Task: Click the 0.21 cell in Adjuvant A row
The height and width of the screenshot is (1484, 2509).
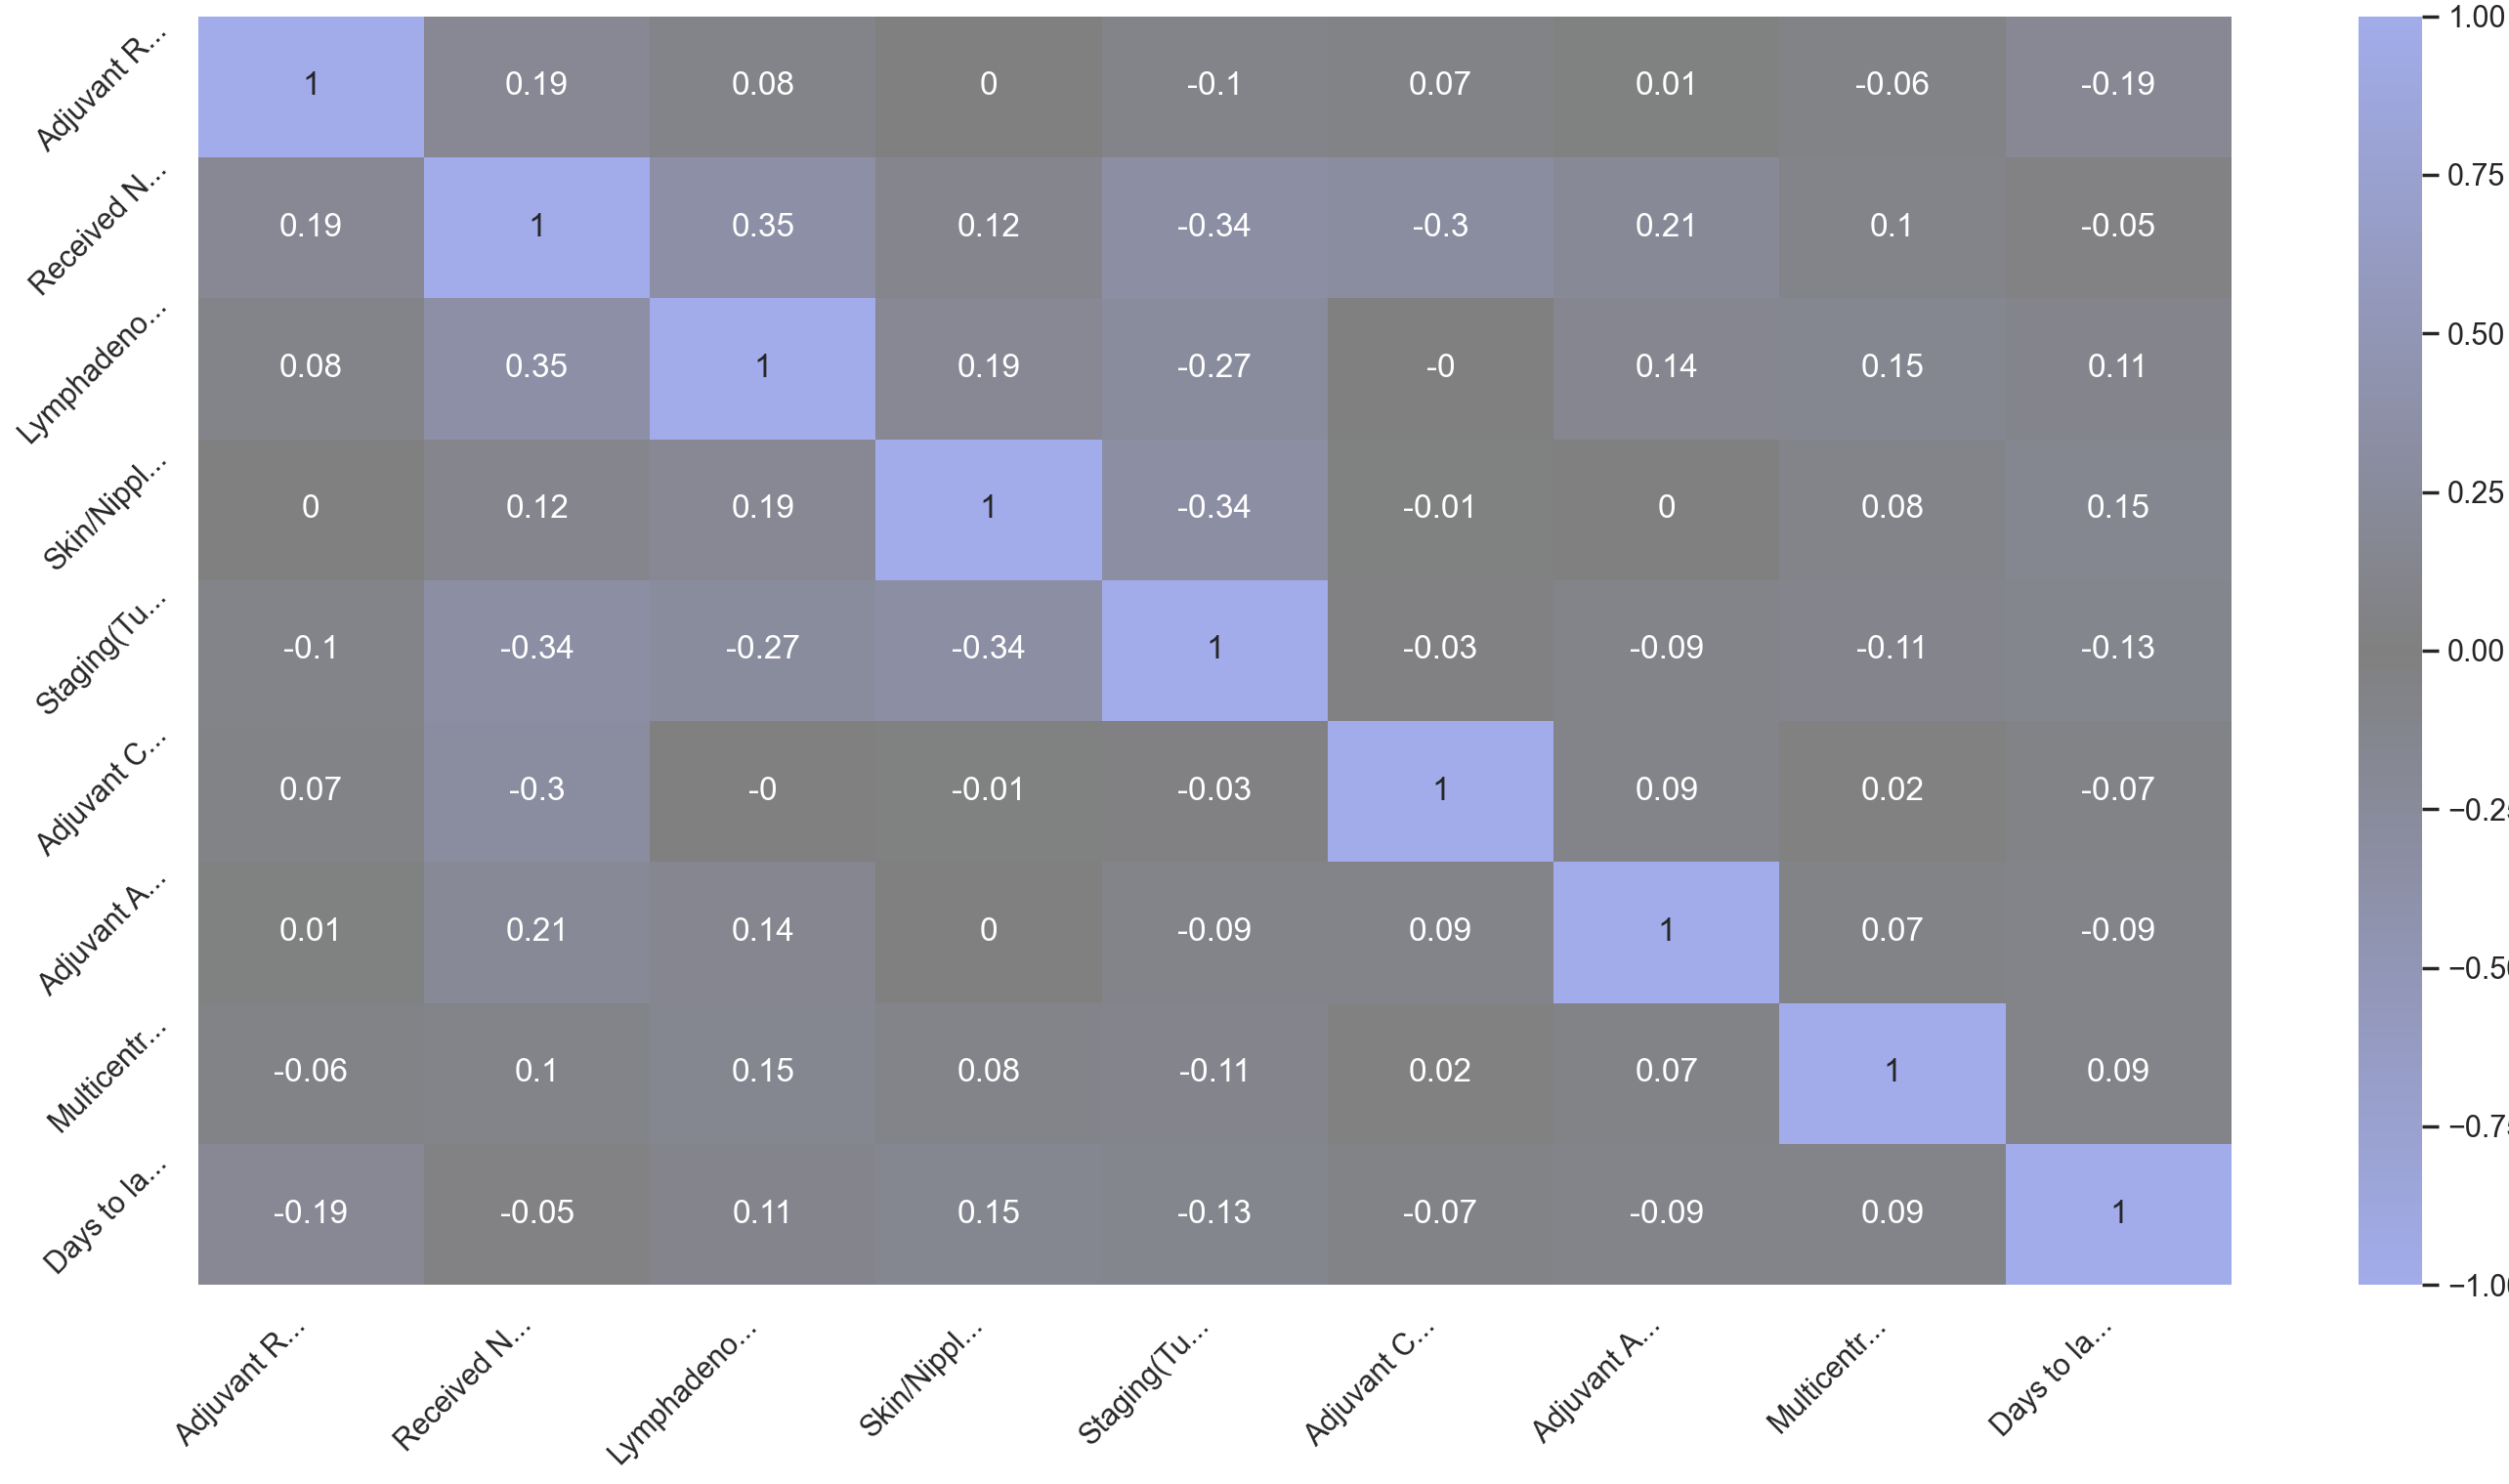Action: coord(536,930)
